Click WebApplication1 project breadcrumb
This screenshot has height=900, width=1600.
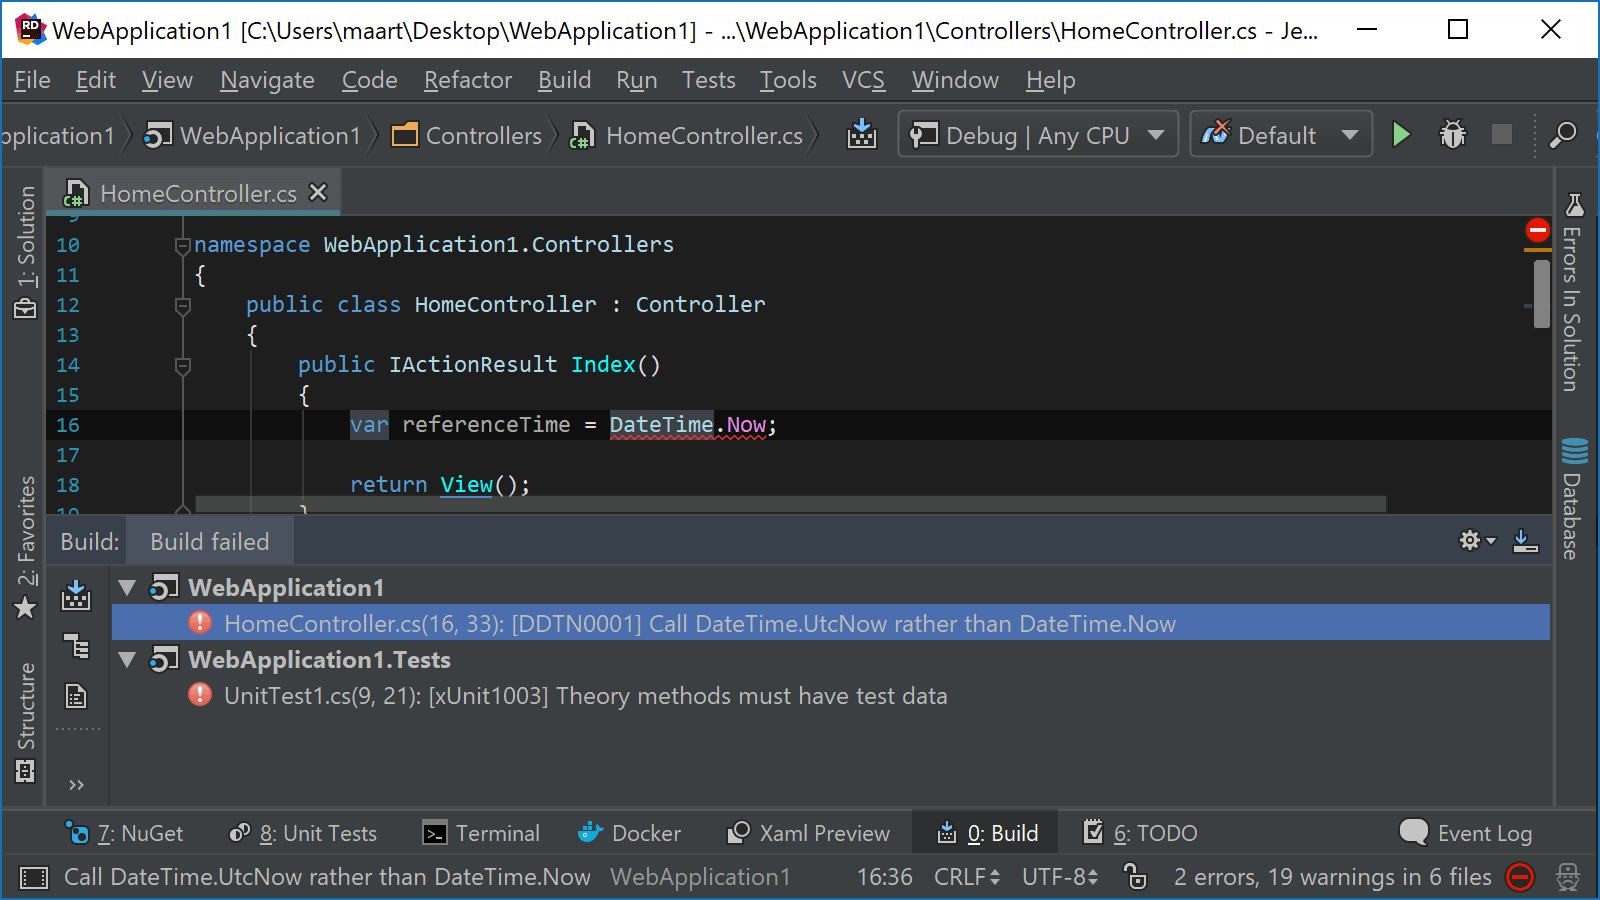252,135
